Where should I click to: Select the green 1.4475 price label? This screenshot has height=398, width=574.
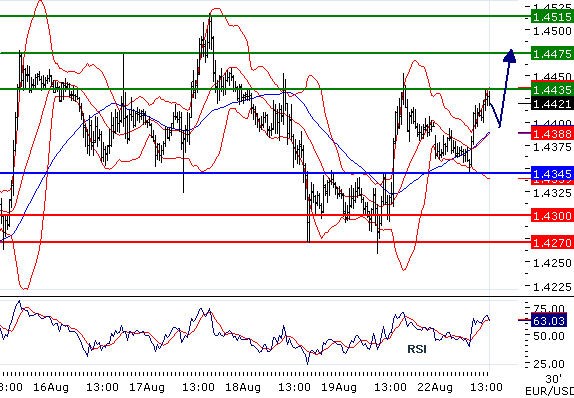[552, 54]
